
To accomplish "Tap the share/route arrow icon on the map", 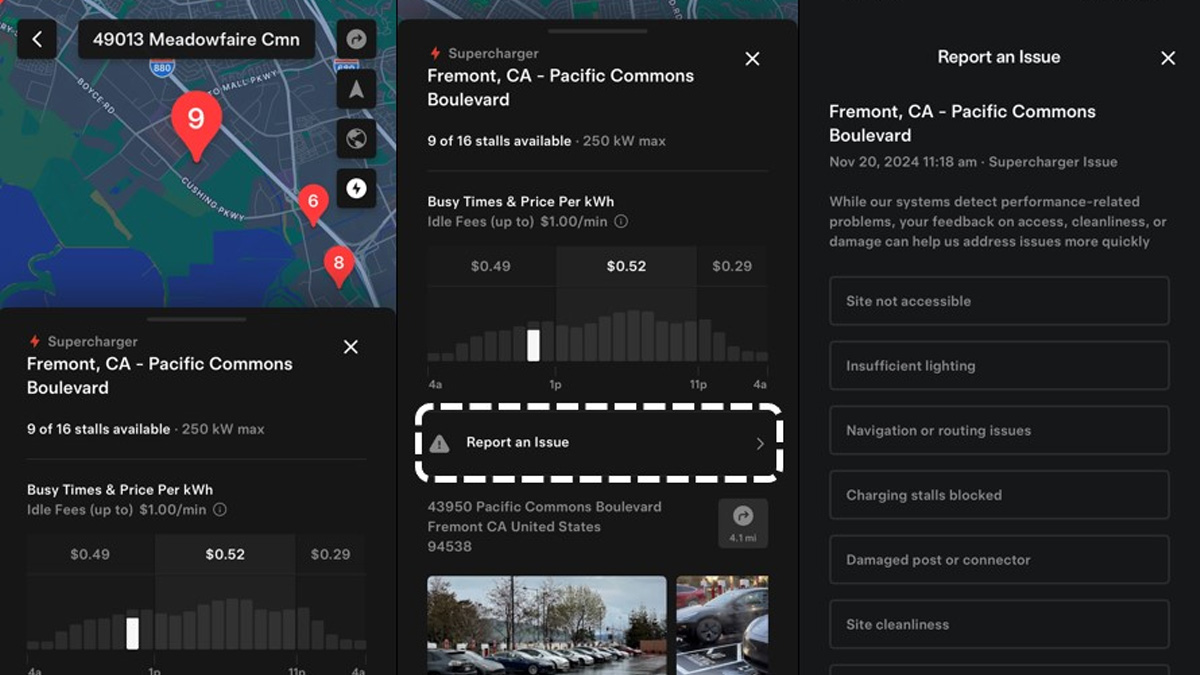I will [356, 40].
